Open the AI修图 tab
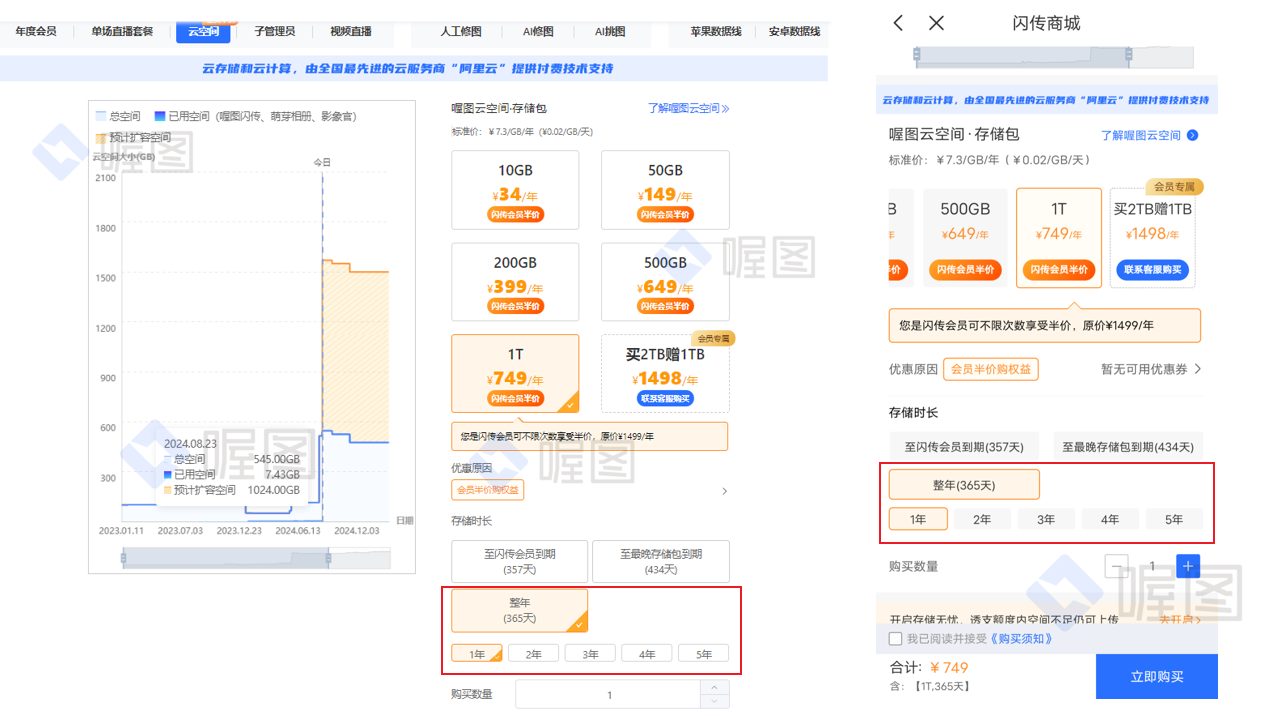This screenshot has width=1265, height=716. click(538, 32)
